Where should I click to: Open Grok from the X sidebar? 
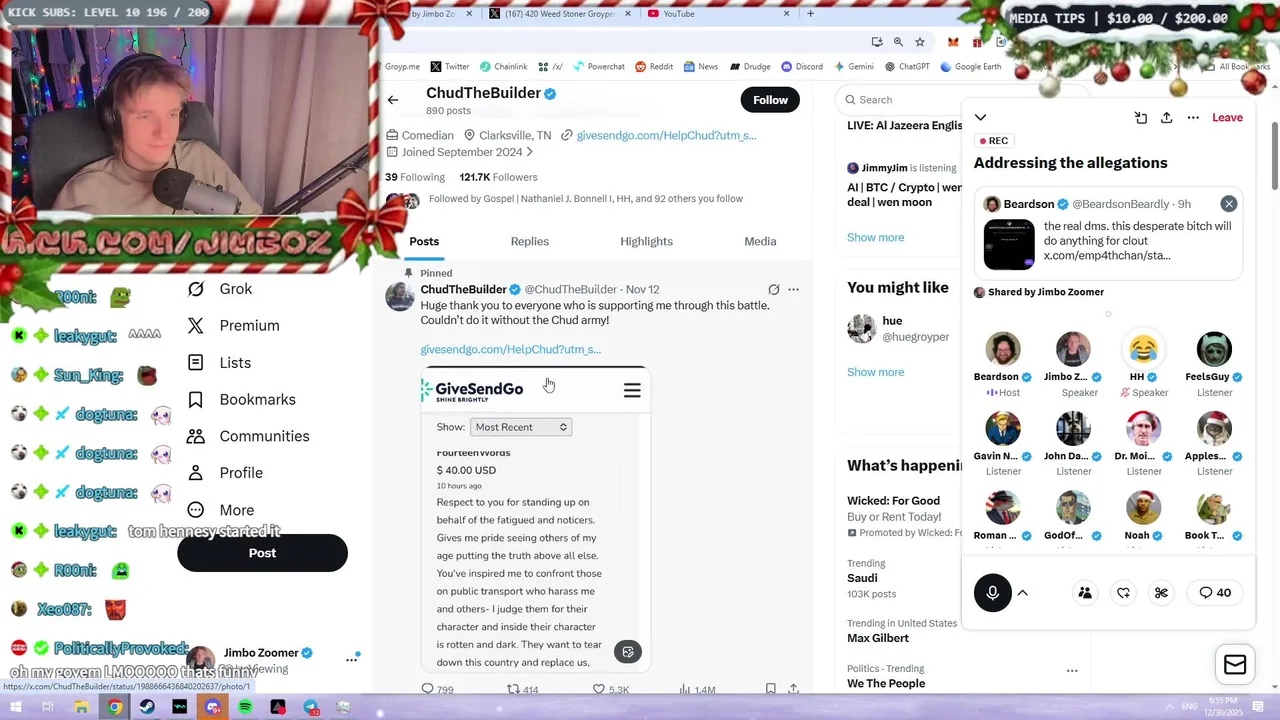click(x=221, y=289)
